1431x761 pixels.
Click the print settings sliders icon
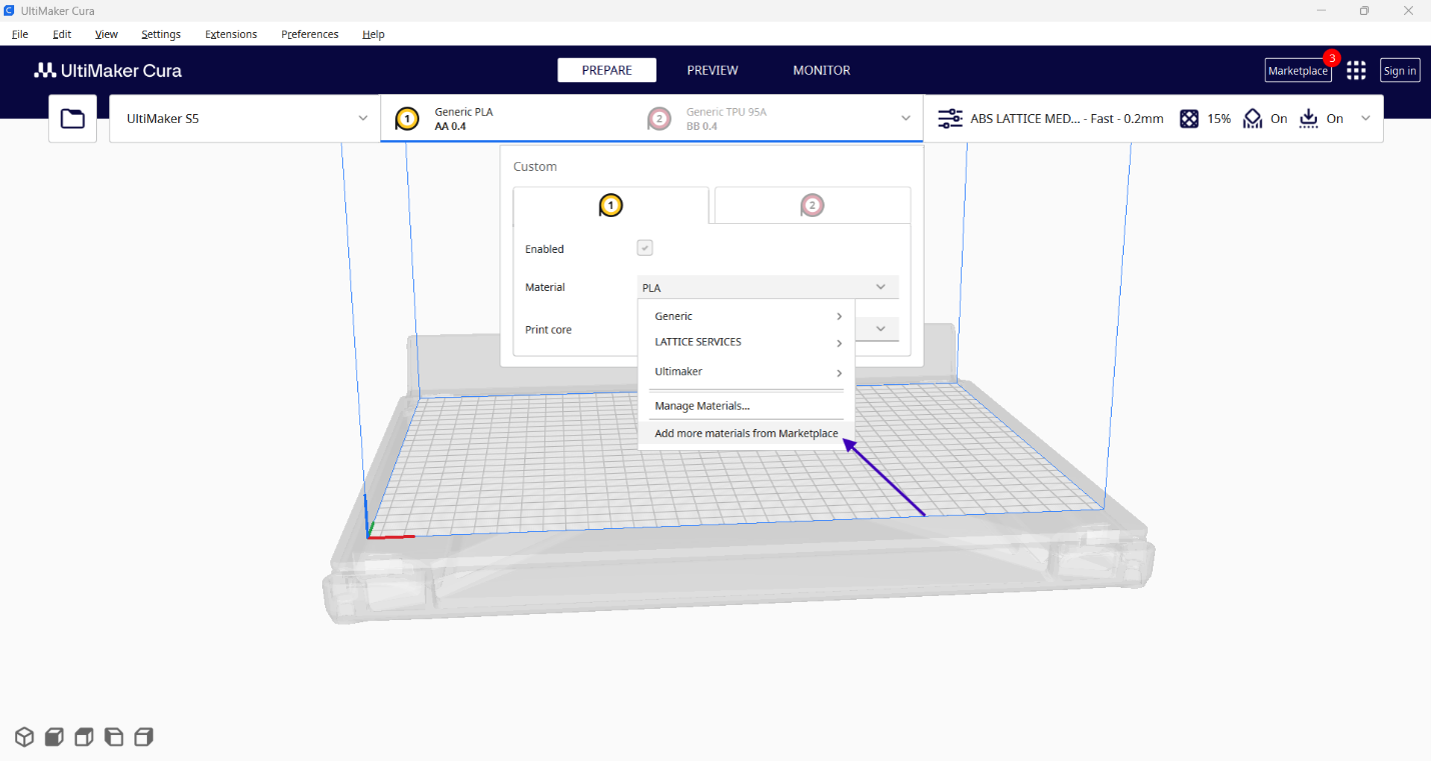(950, 118)
